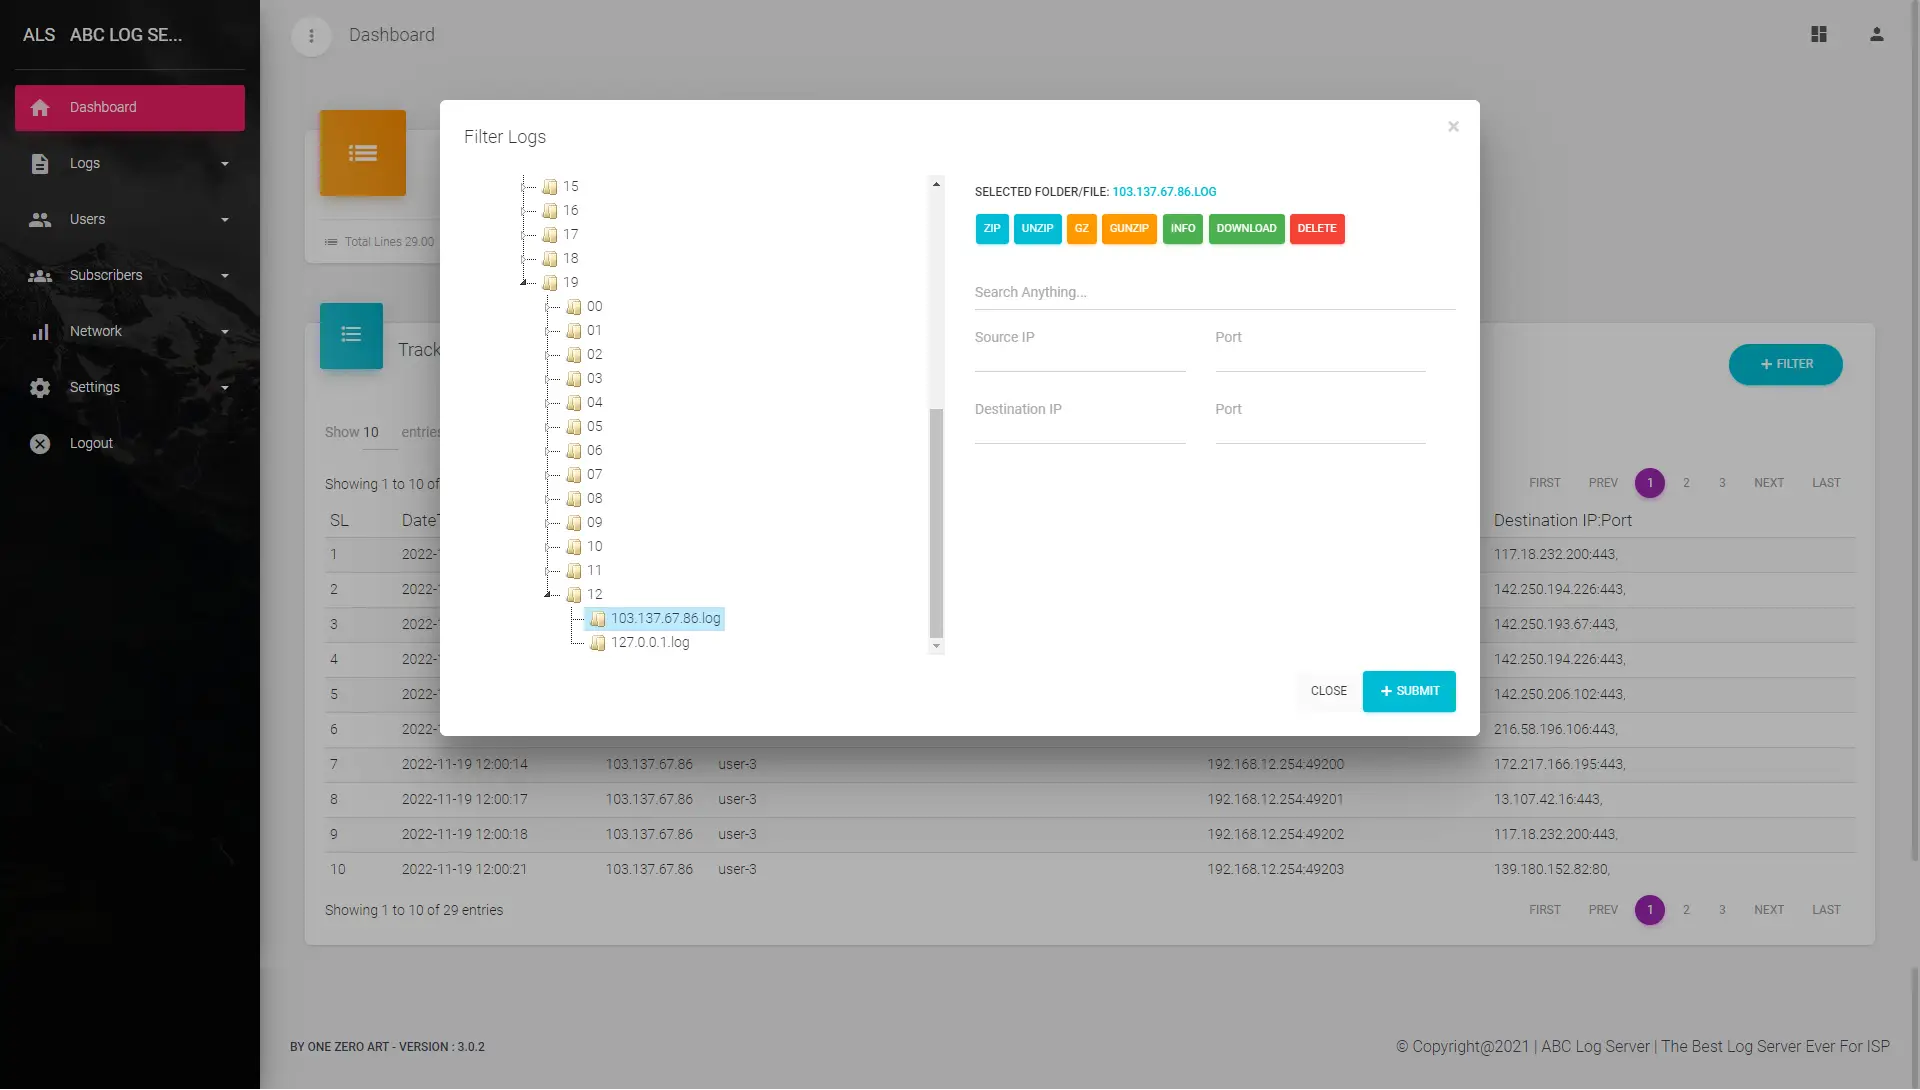The height and width of the screenshot is (1090, 1920).
Task: Click the tree scrollbar down arrow
Action: [936, 647]
